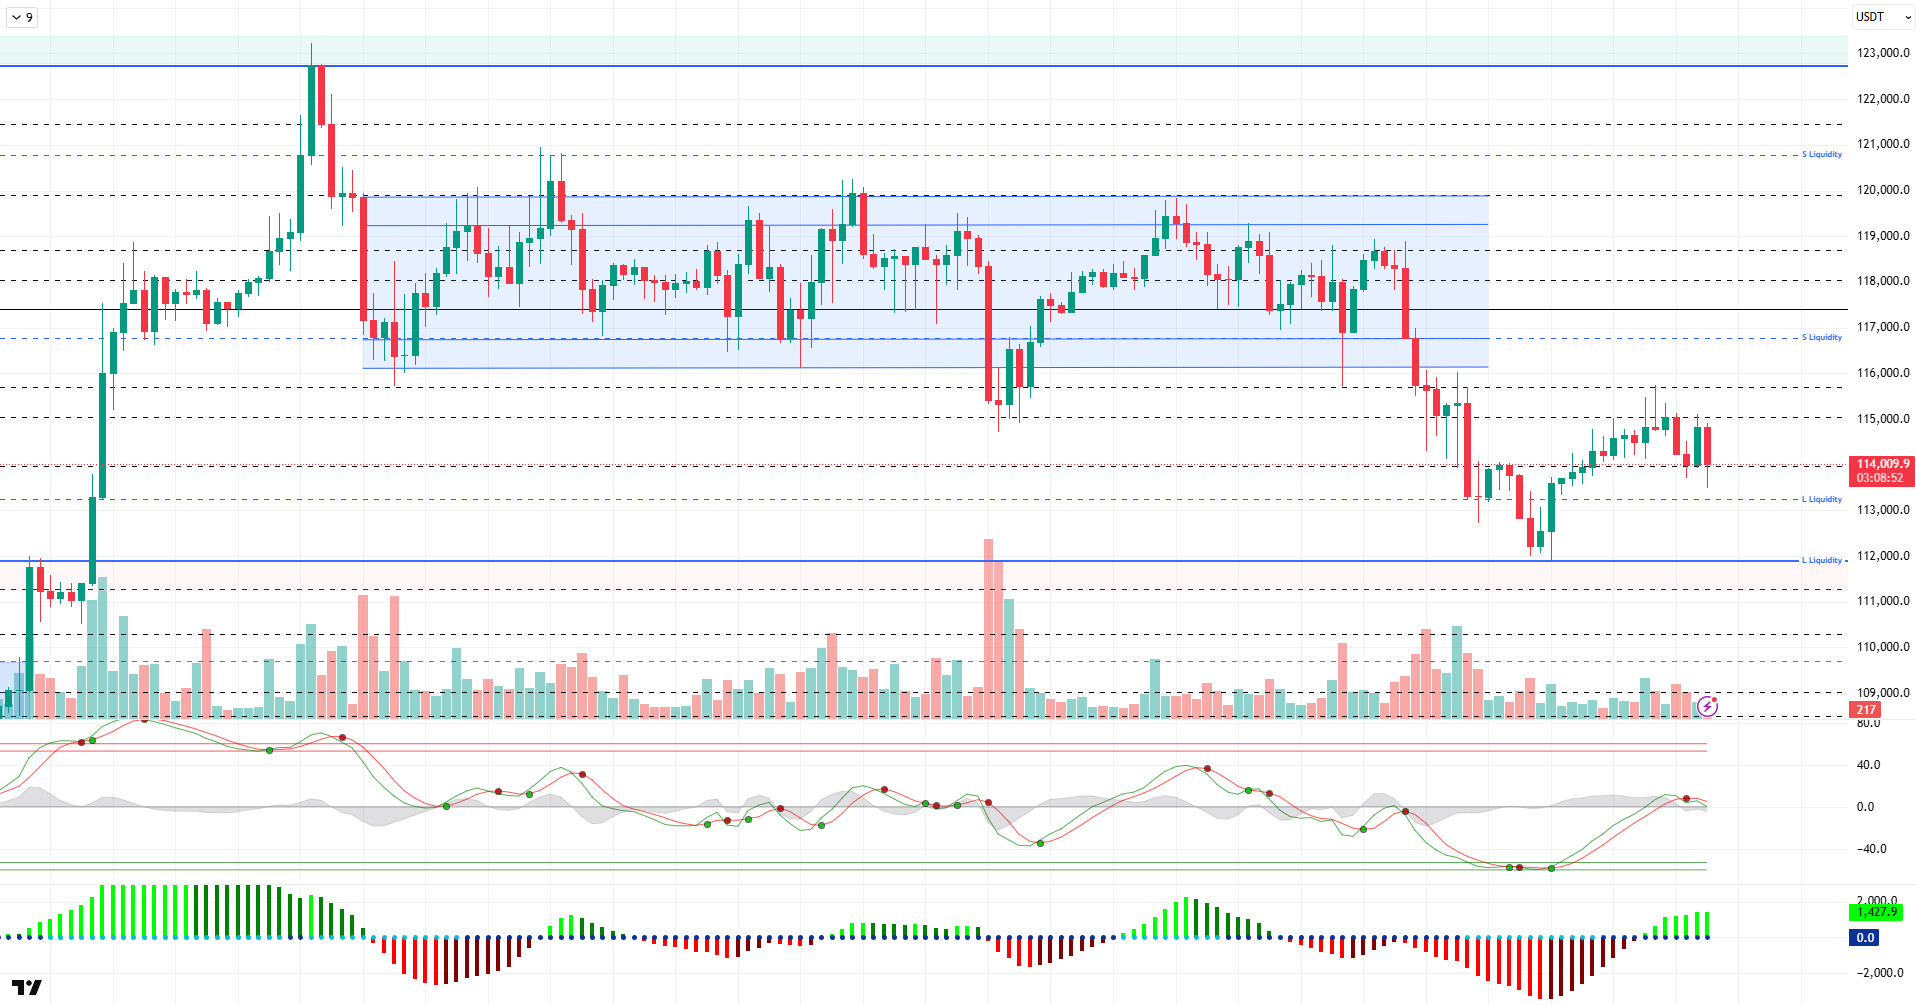Image resolution: width=1916 pixels, height=1005 pixels.
Task: Click the 116,000.0 price axis label
Action: [1883, 373]
